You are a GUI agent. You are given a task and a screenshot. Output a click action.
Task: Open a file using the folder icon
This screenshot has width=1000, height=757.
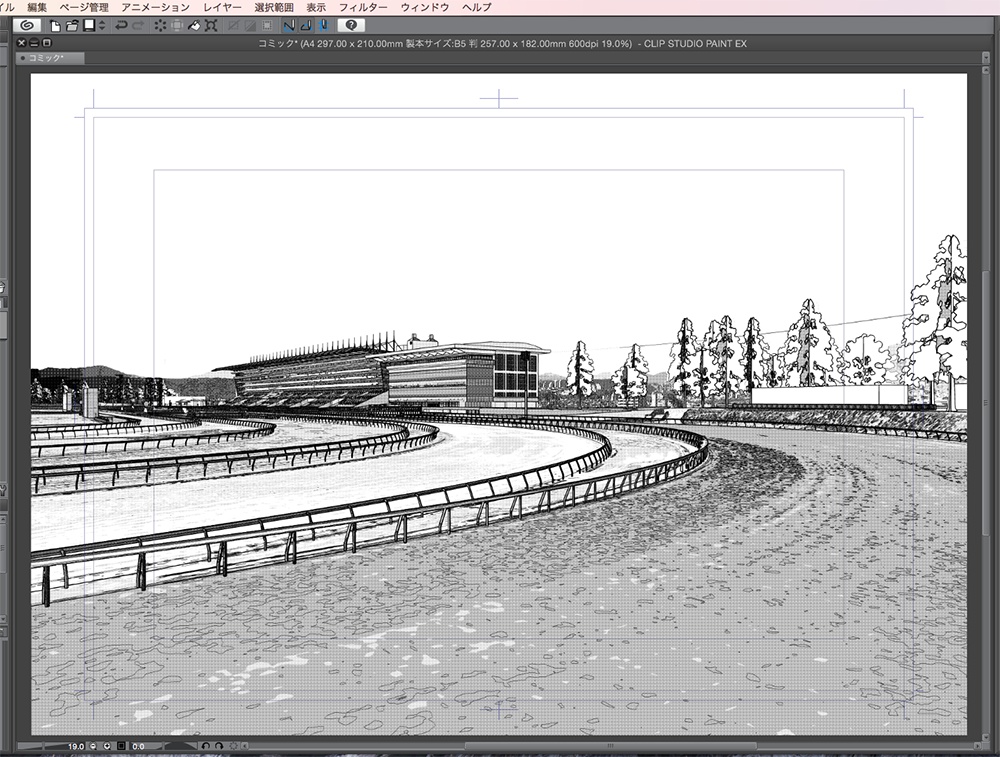[70, 27]
